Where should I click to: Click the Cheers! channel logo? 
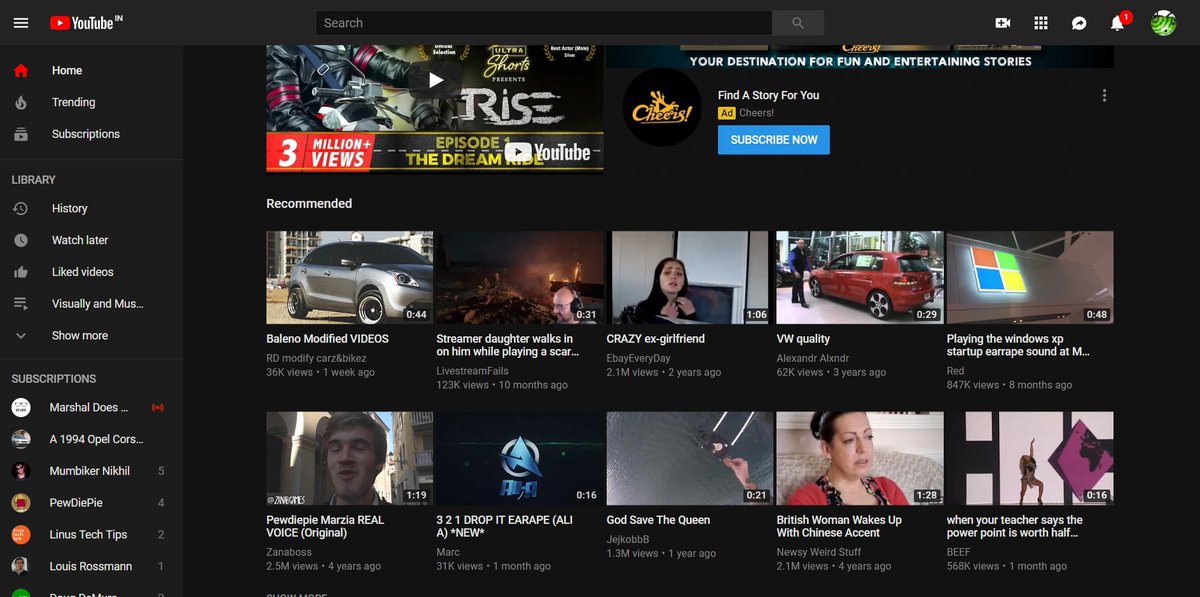click(x=662, y=107)
